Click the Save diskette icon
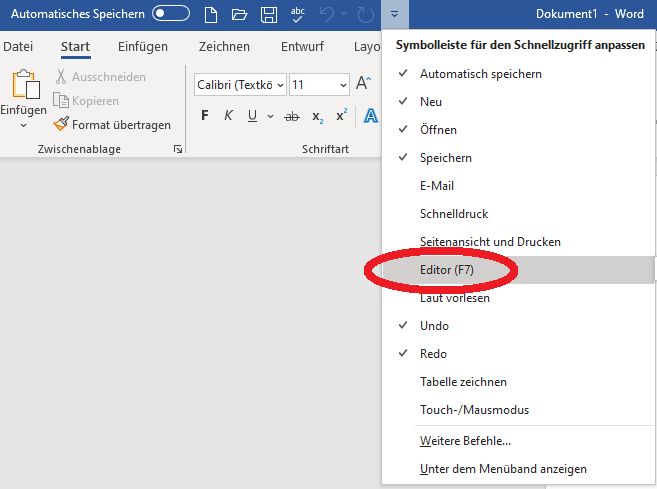657x489 pixels. pos(269,15)
